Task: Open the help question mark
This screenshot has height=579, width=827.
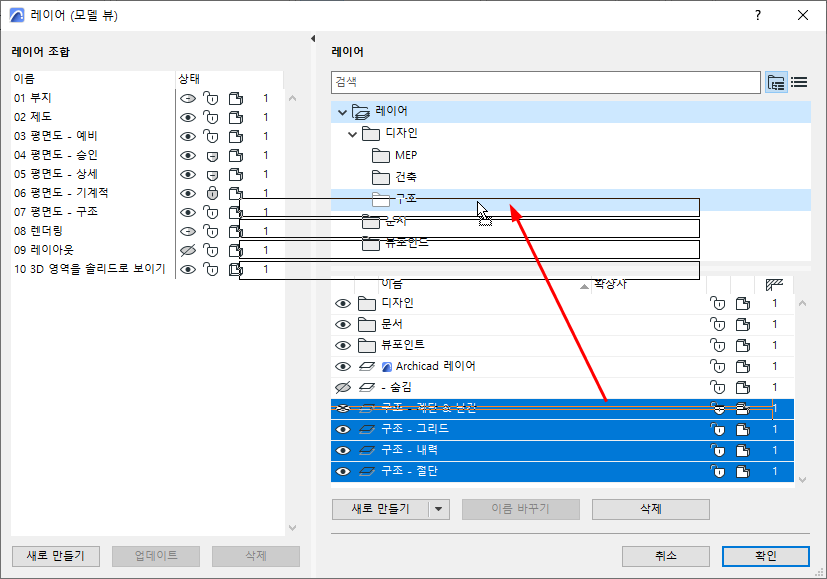Action: coord(758,15)
